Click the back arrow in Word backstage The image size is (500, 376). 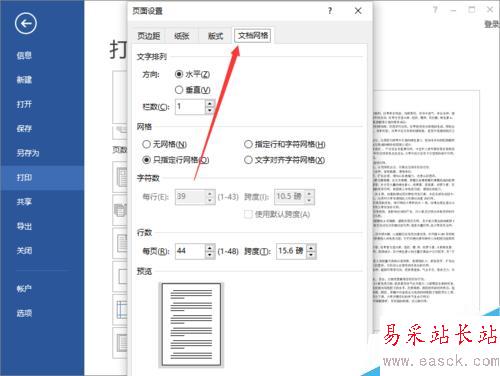(x=26, y=23)
